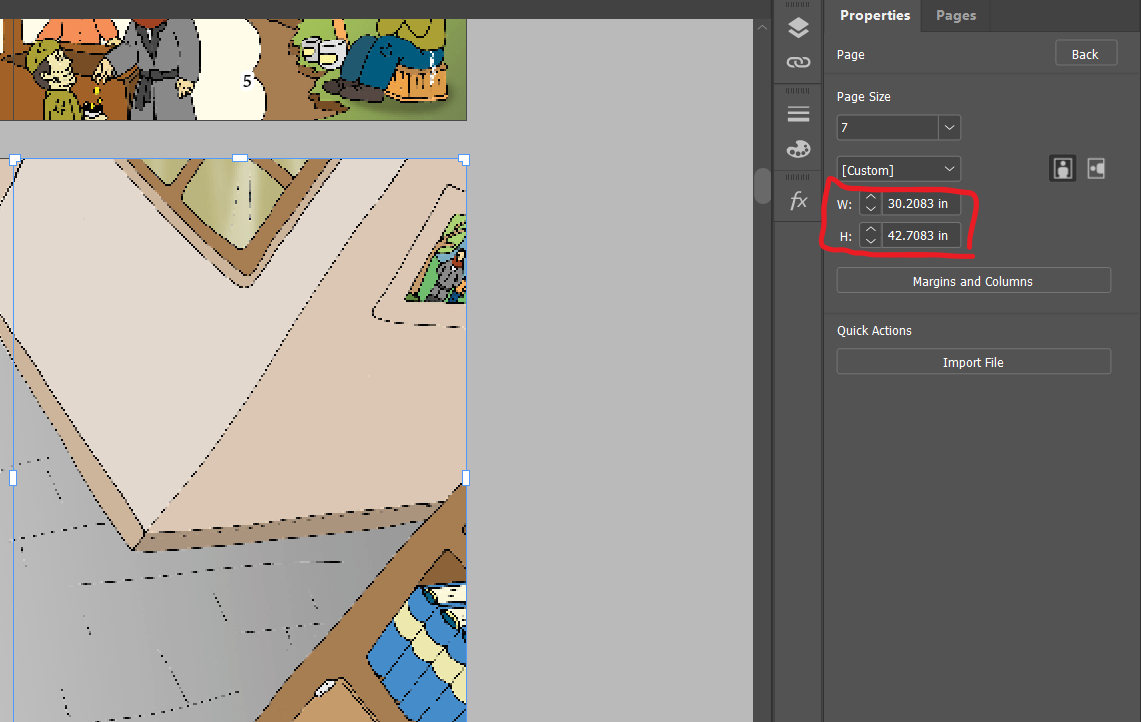Open the Effects panel via fx icon

tap(797, 199)
